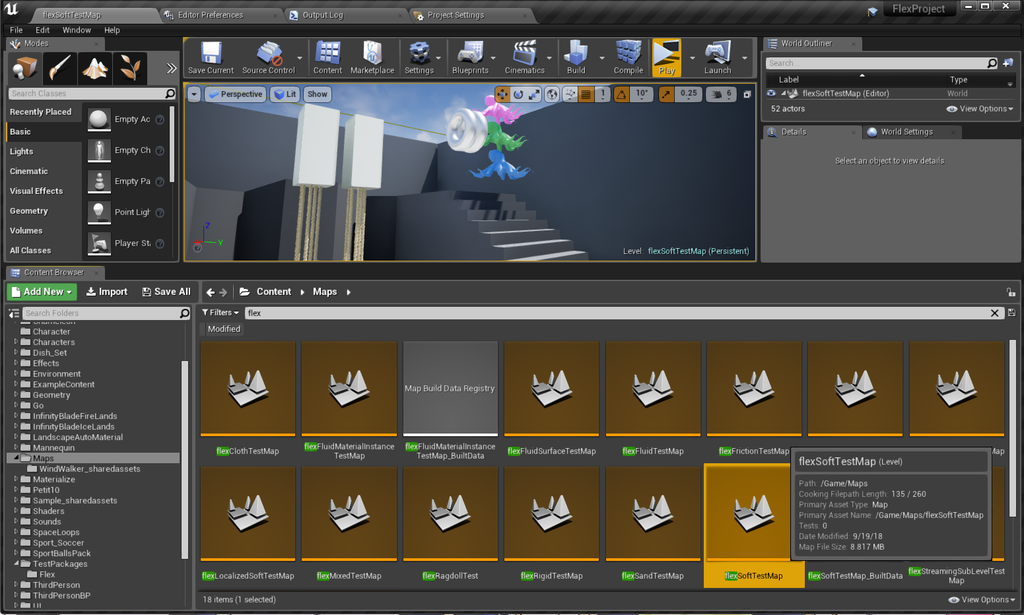Select the Landscape mode icon

[x=95, y=68]
